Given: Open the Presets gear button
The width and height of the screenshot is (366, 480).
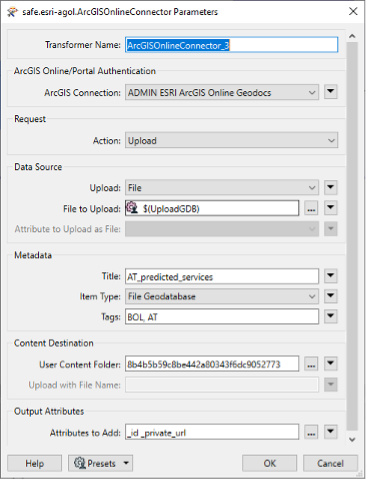Looking at the screenshot, I should tap(100, 463).
